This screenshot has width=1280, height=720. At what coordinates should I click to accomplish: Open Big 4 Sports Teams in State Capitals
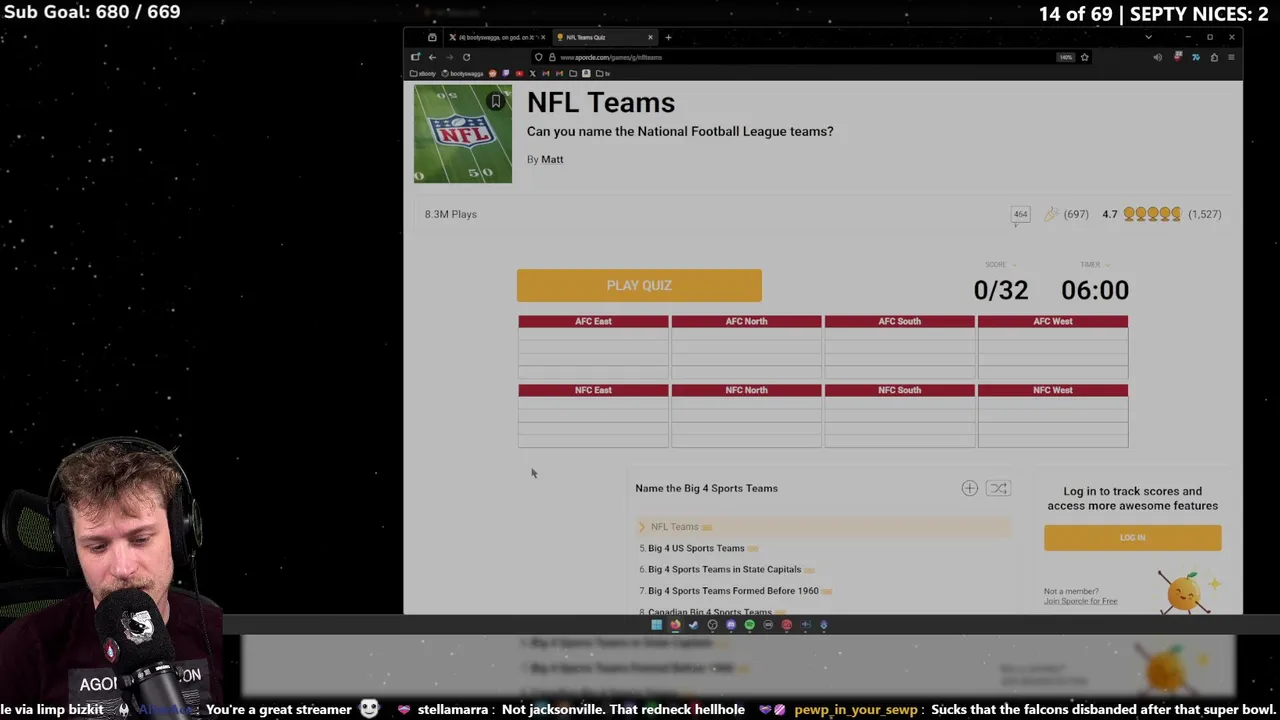(724, 569)
